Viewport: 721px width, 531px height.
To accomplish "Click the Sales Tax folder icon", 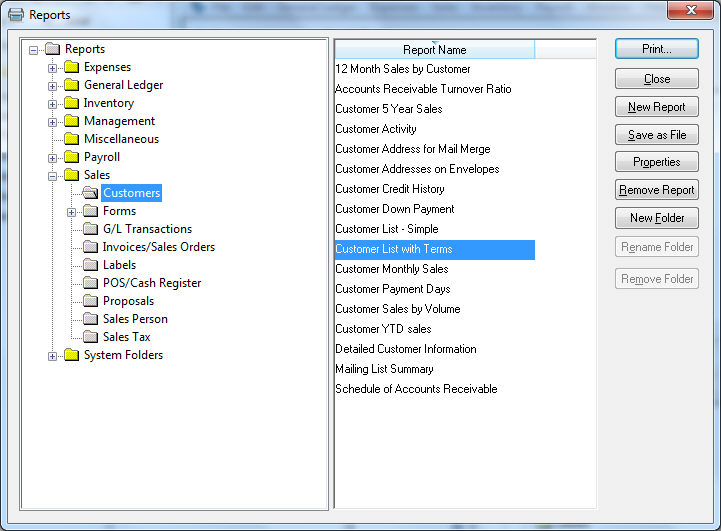I will [90, 337].
